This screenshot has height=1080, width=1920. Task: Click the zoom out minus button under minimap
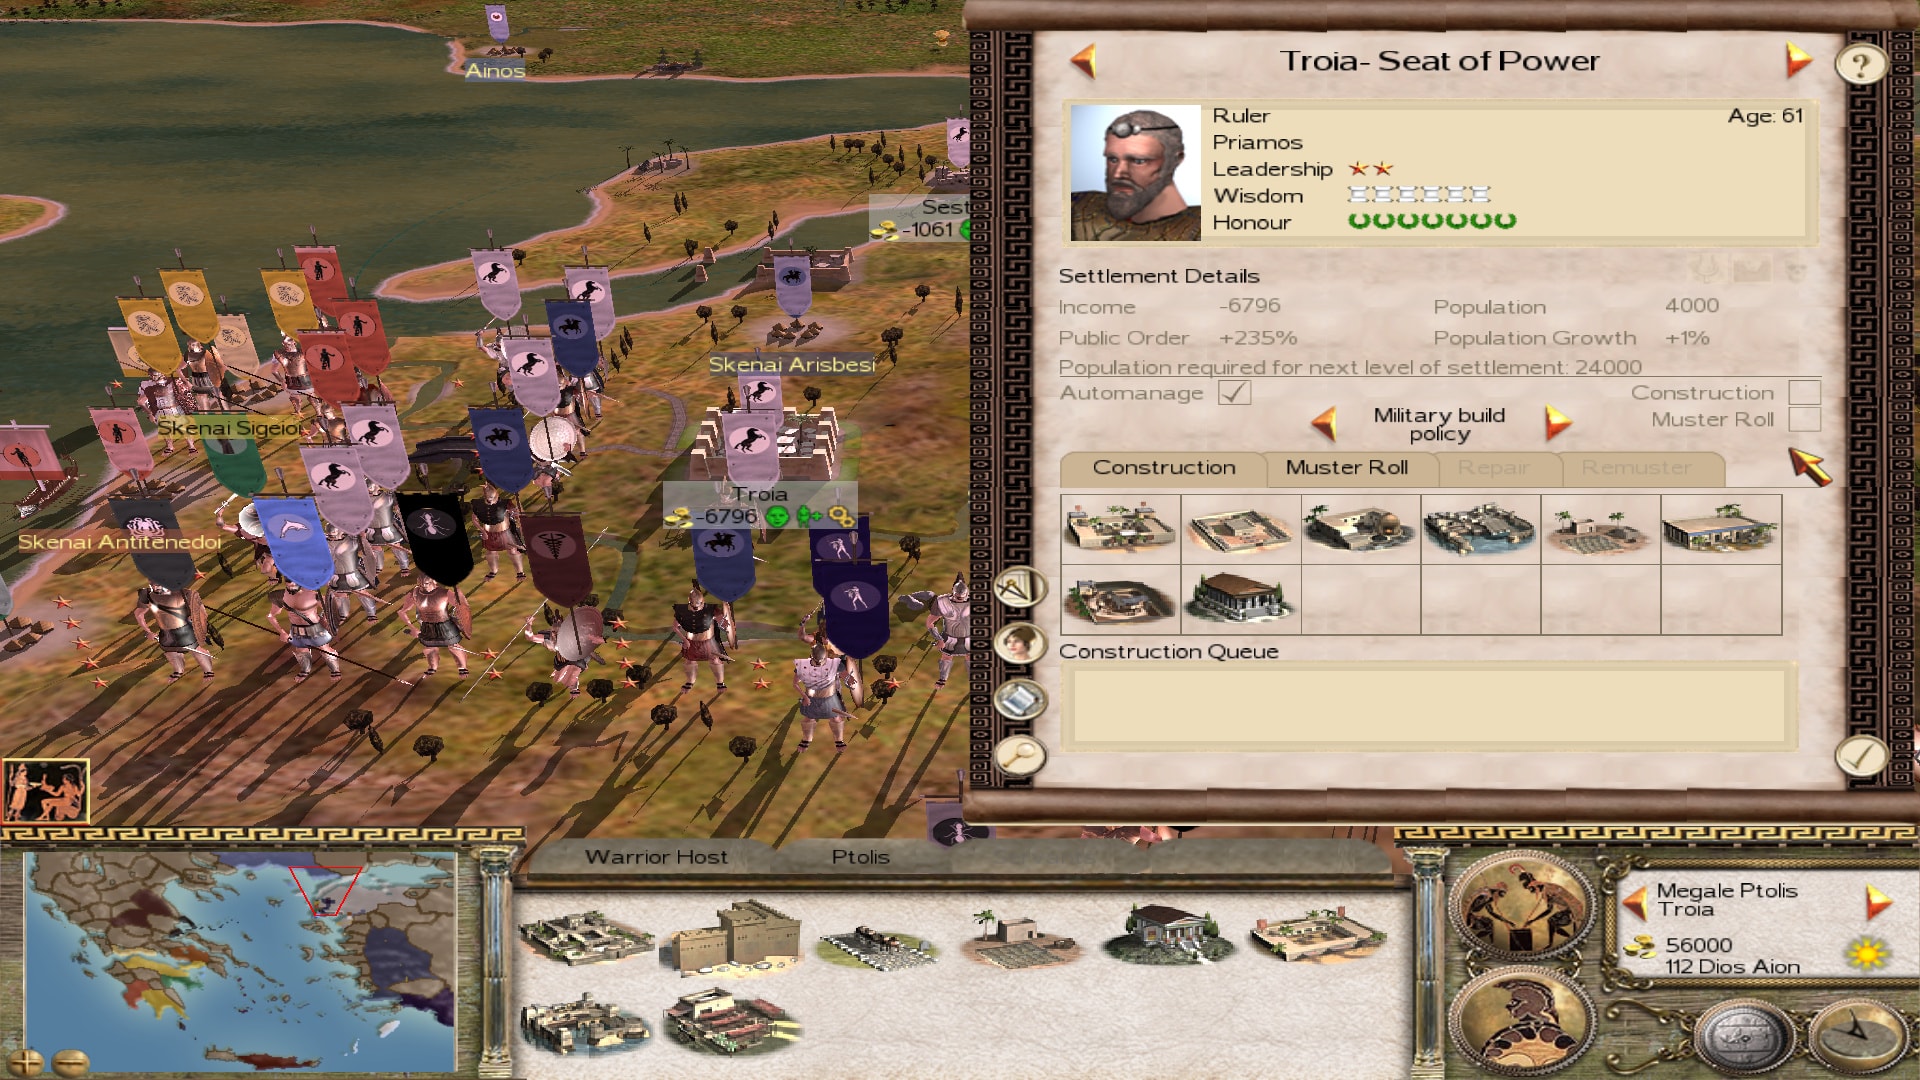(x=70, y=1062)
